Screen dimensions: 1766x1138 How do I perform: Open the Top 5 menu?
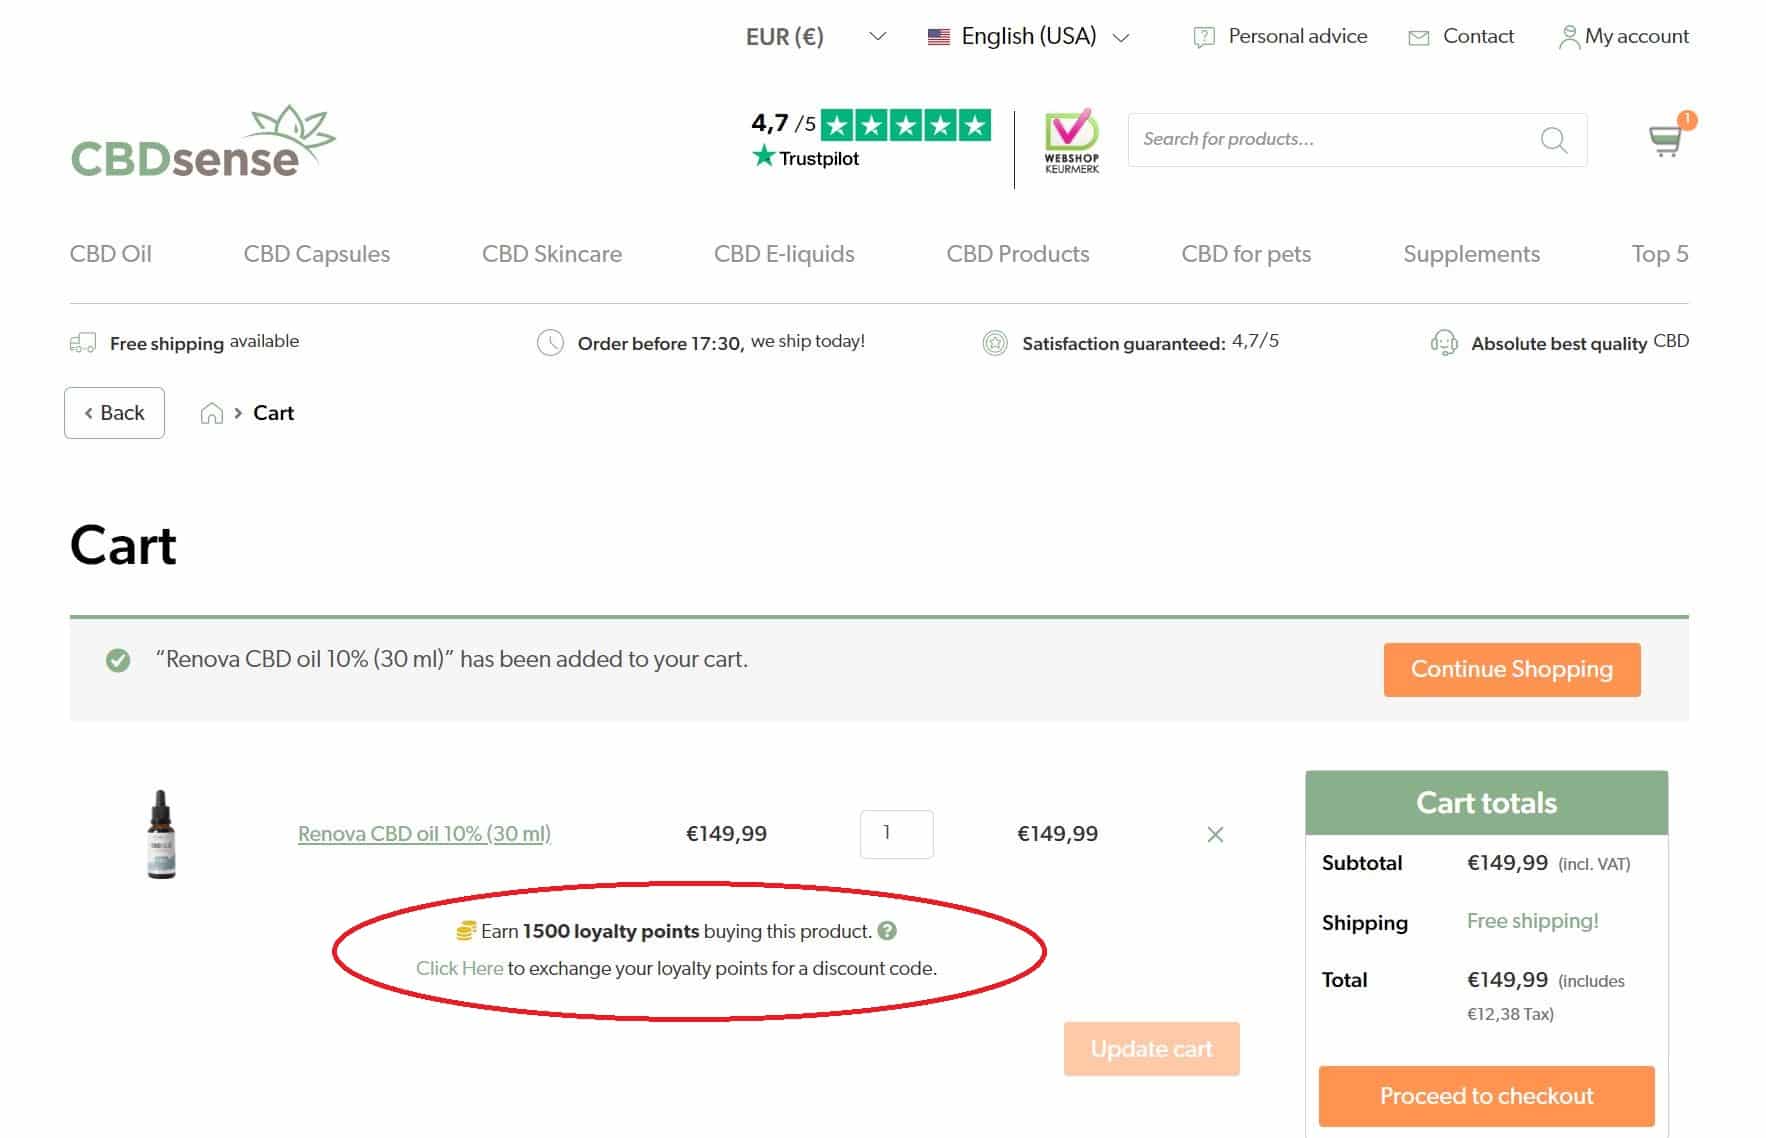click(x=1660, y=254)
